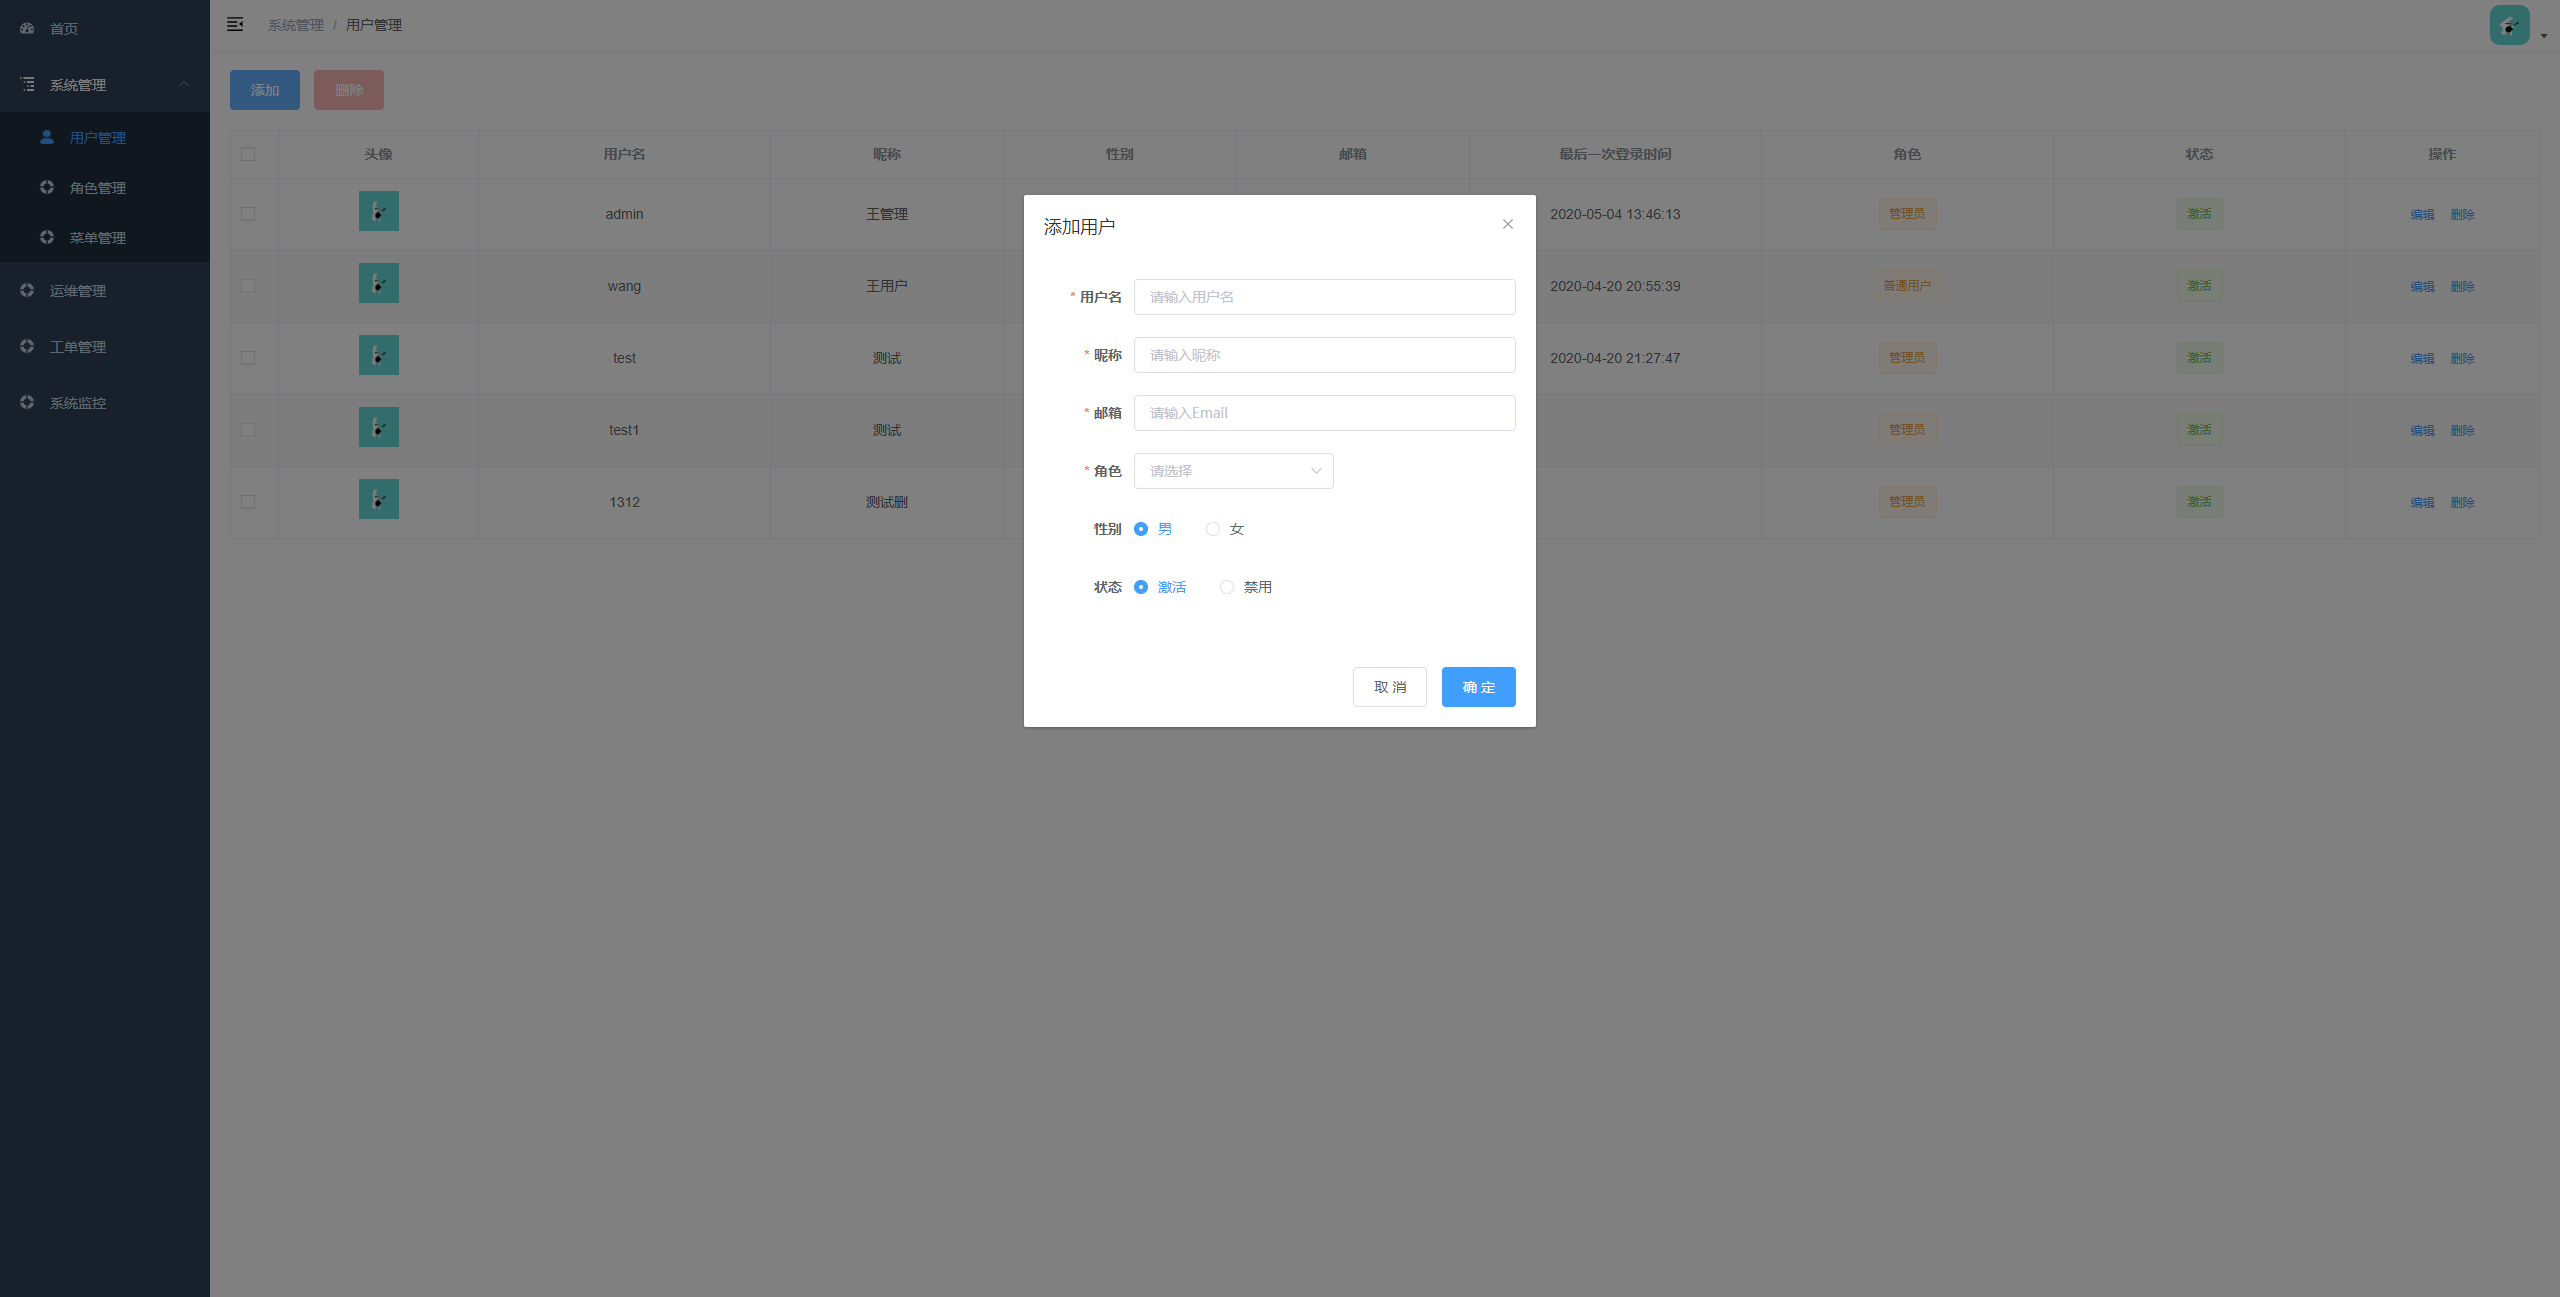Click the icon beside 菜单管理
Screen dimensions: 2560x1297
click(x=47, y=237)
